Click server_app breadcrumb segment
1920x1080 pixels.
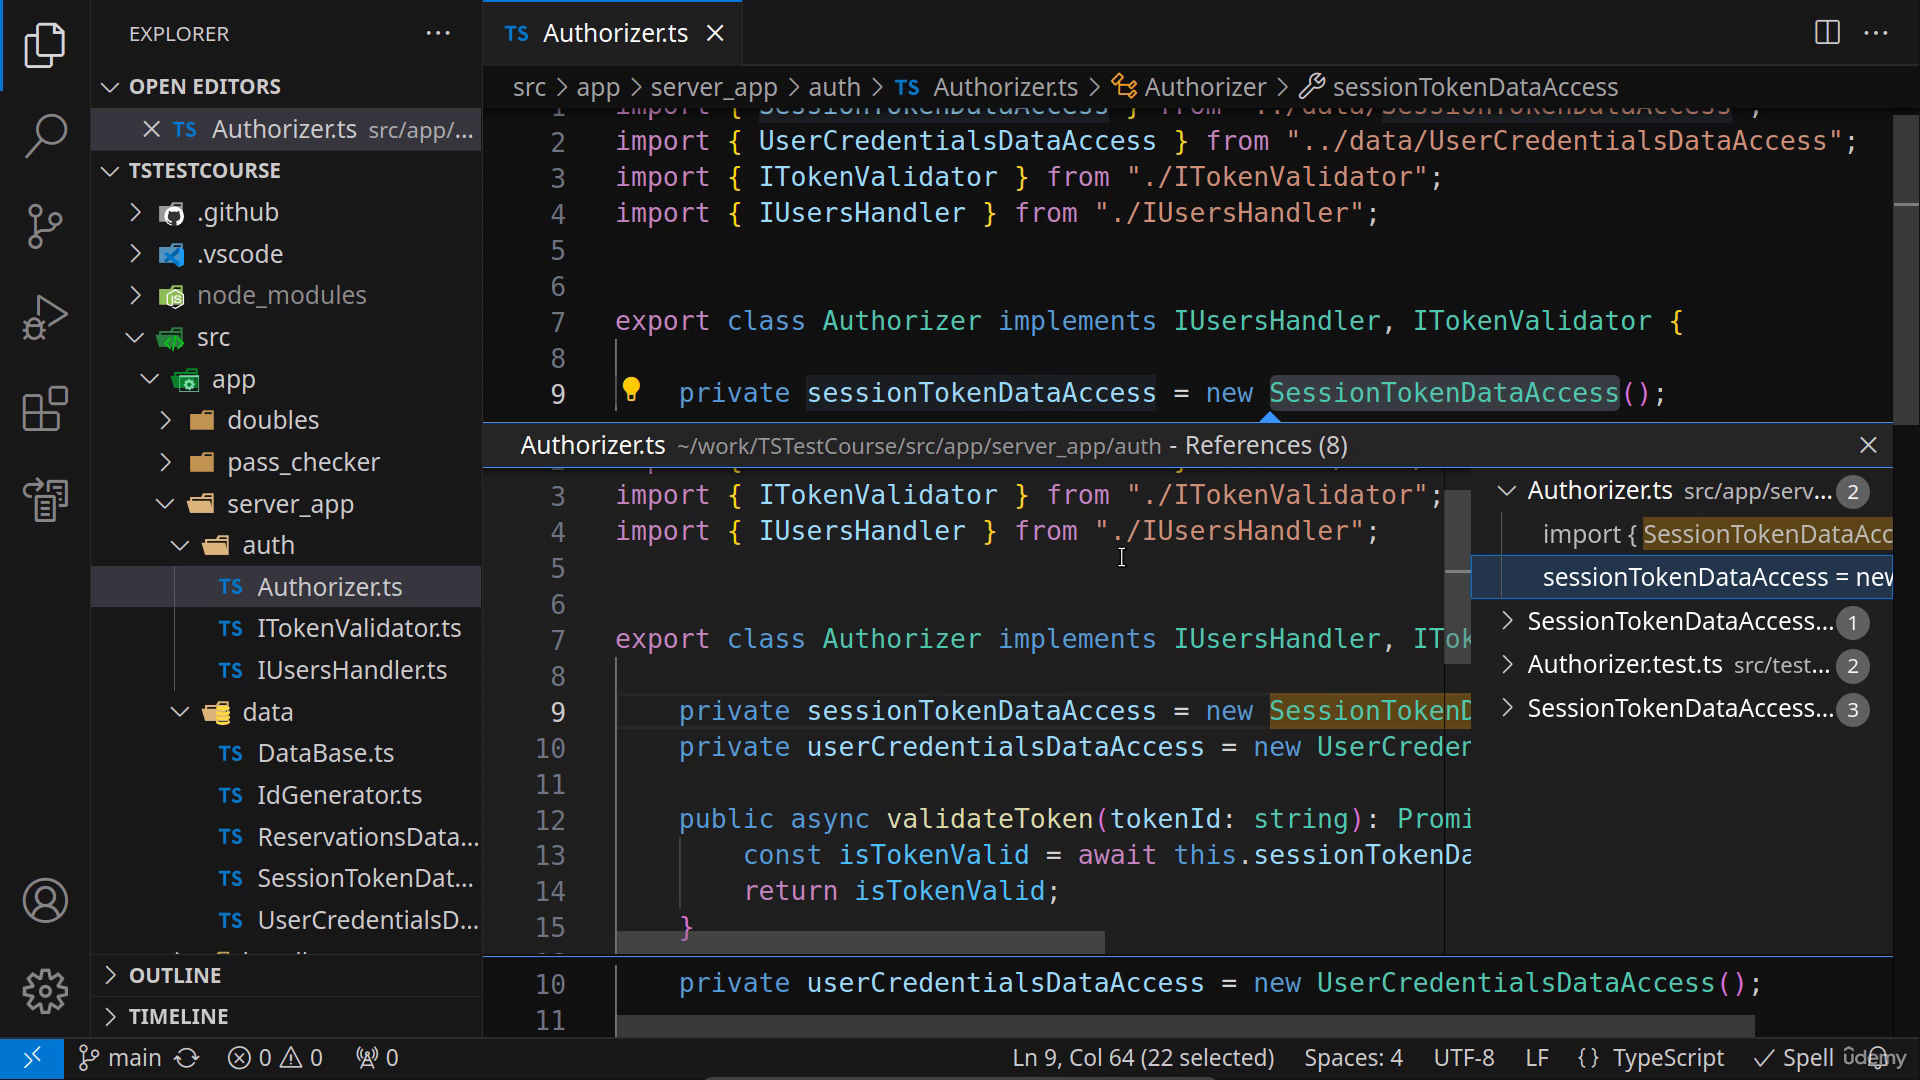click(713, 87)
